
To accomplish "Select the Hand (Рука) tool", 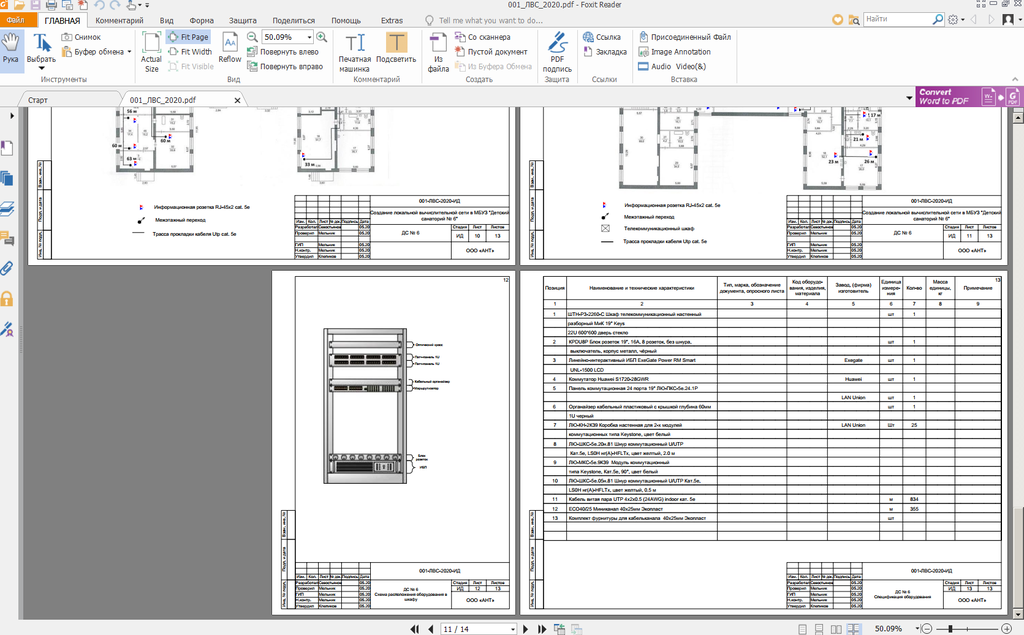I will coord(11,48).
